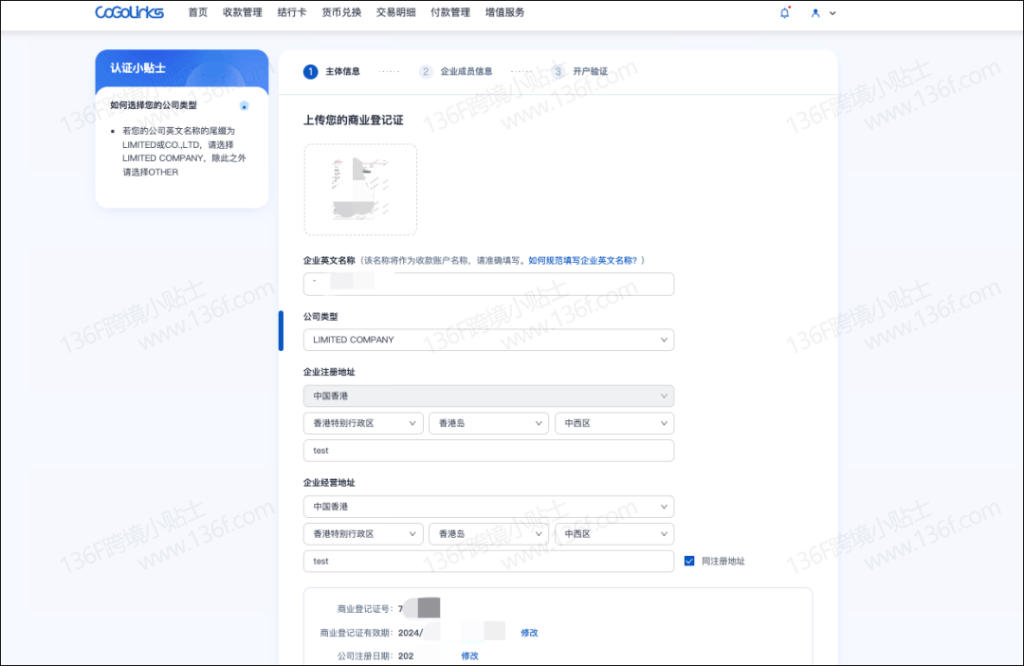Open 企业经营地址 香港岛 dropdown

coord(488,534)
